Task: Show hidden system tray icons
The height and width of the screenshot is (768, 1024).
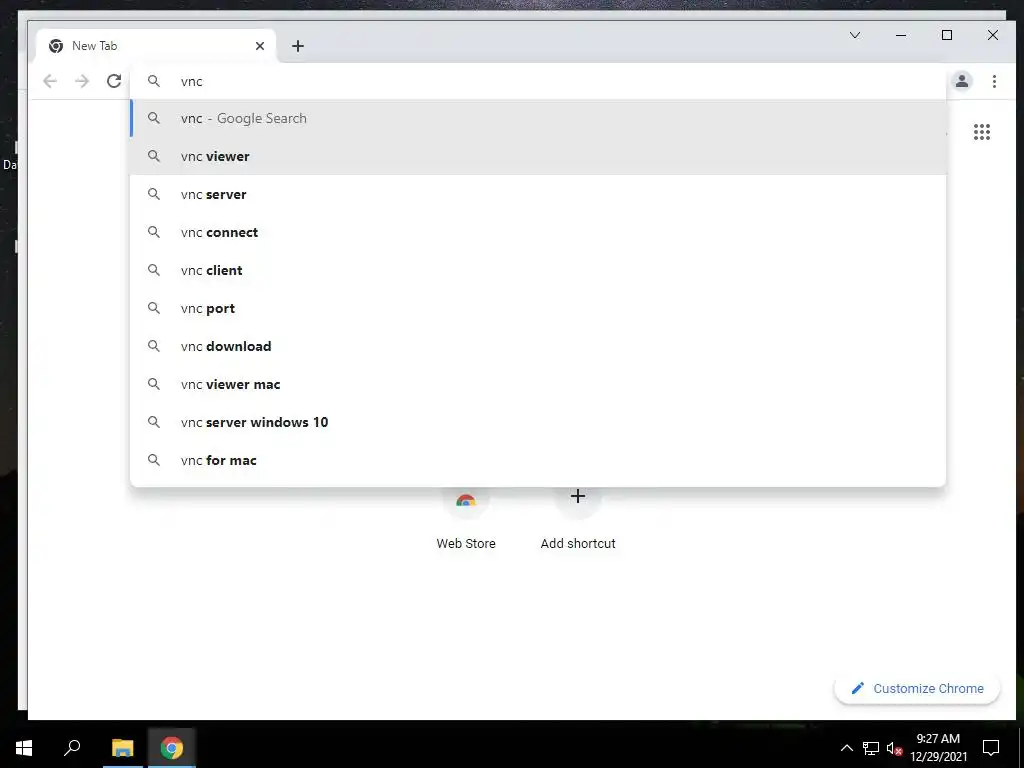Action: tap(846, 748)
